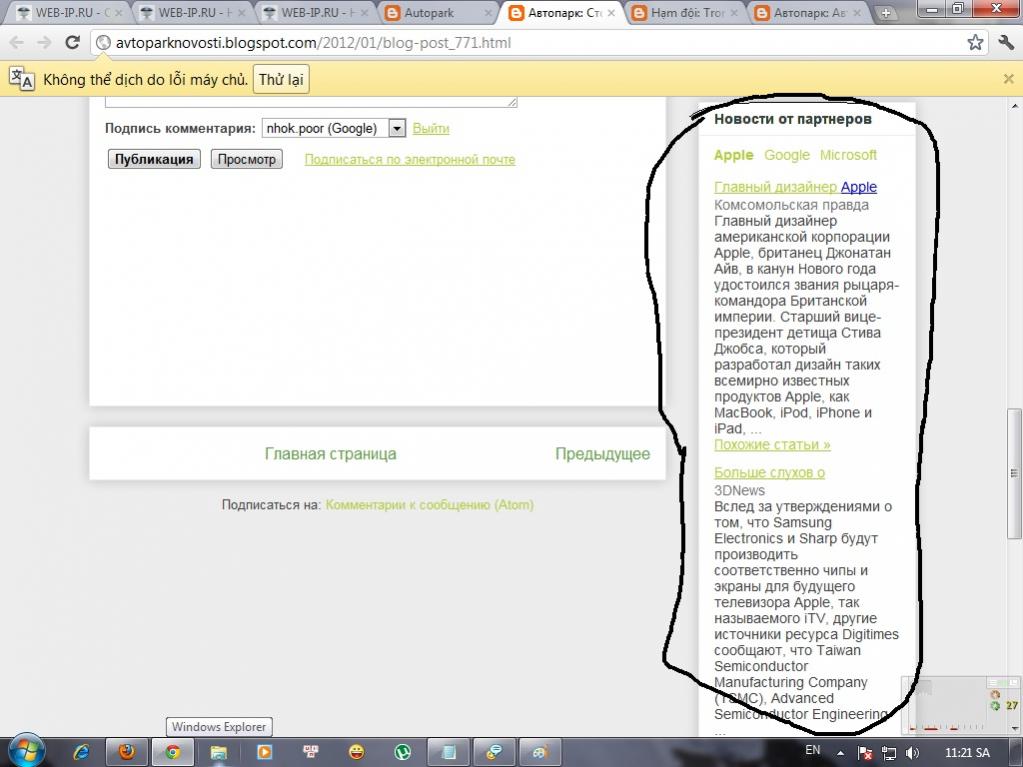
Task: Click inside the comment text area
Action: [x=311, y=102]
